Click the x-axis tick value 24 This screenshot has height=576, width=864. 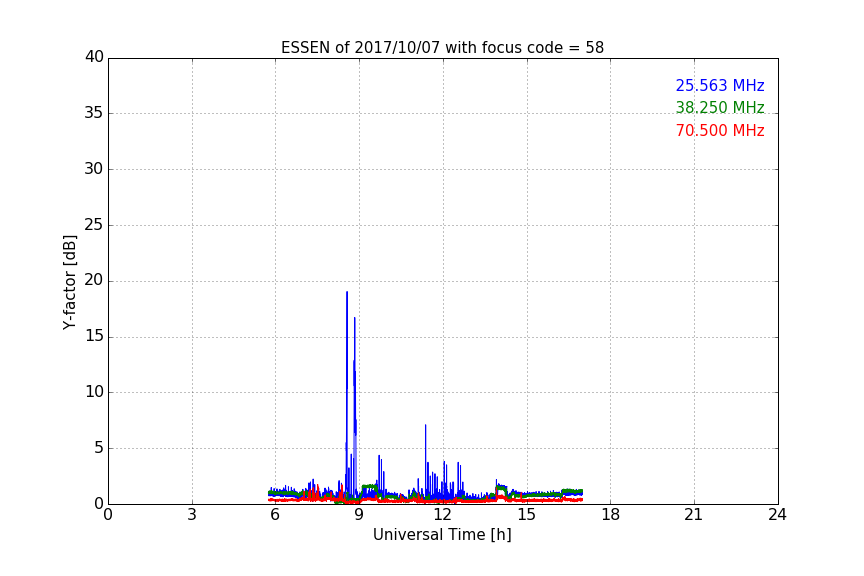pyautogui.click(x=777, y=515)
